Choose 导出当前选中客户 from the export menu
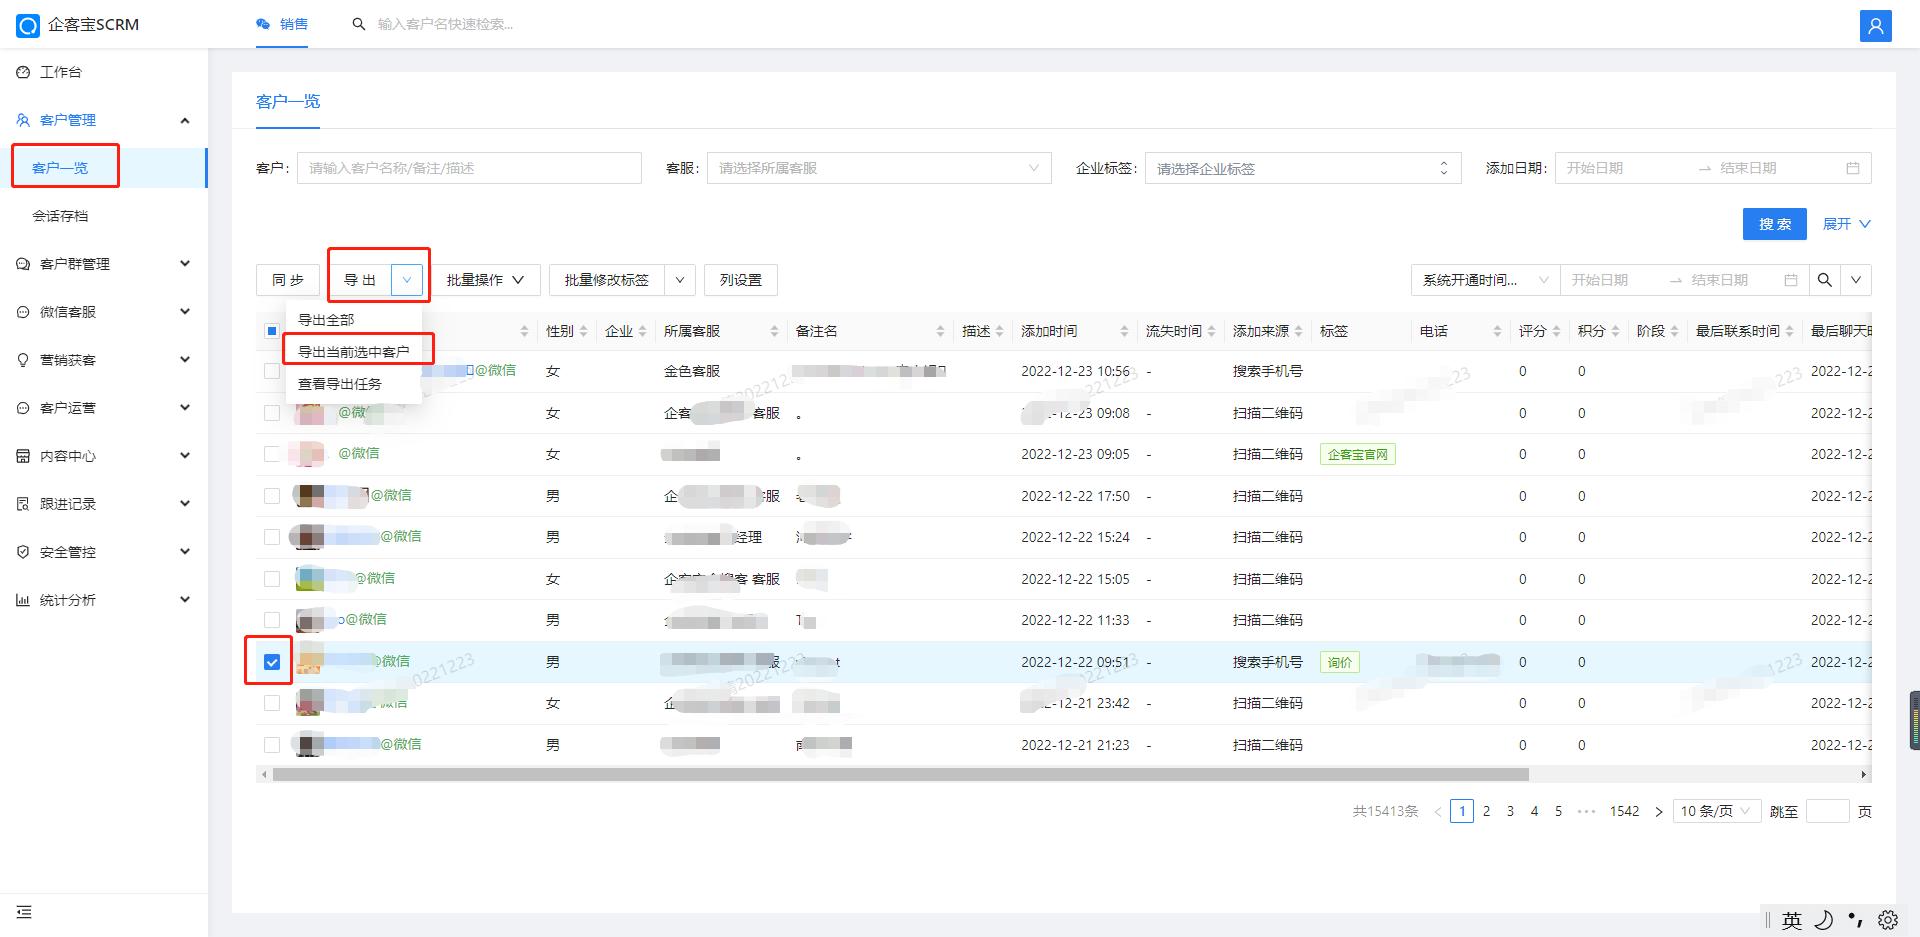 (x=354, y=351)
